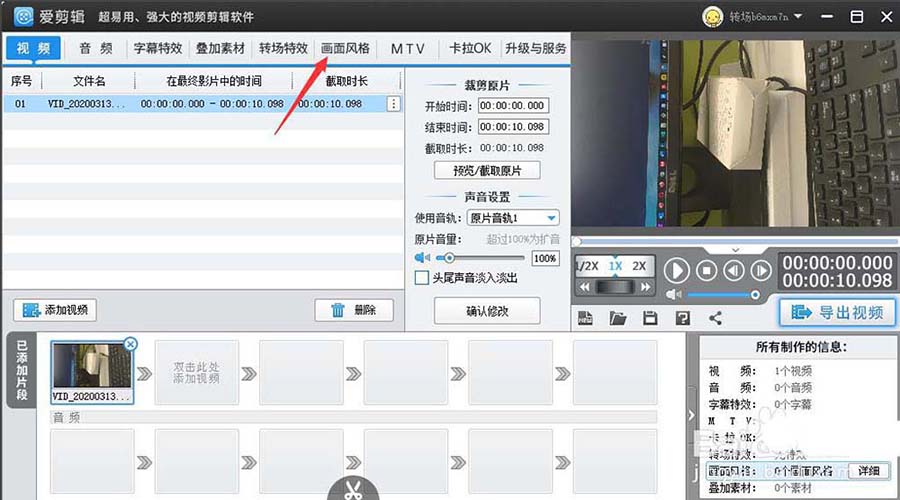Click the 导出视频 export button

click(x=838, y=312)
